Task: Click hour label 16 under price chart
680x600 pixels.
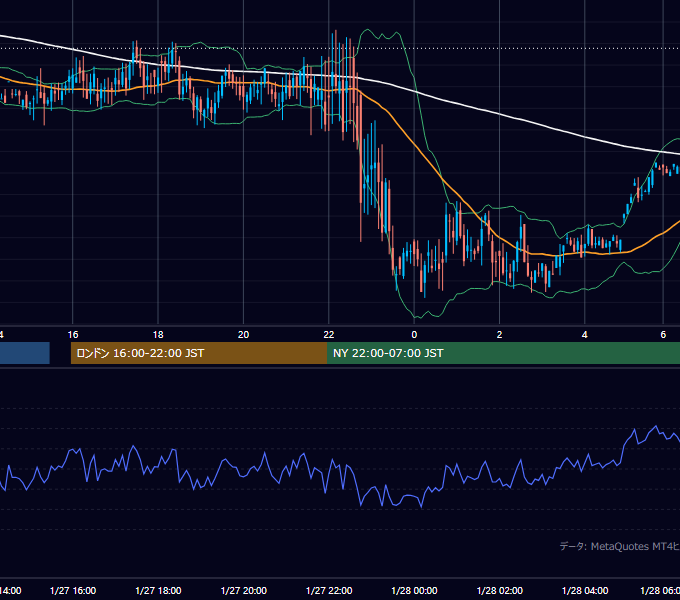Action: [73, 334]
